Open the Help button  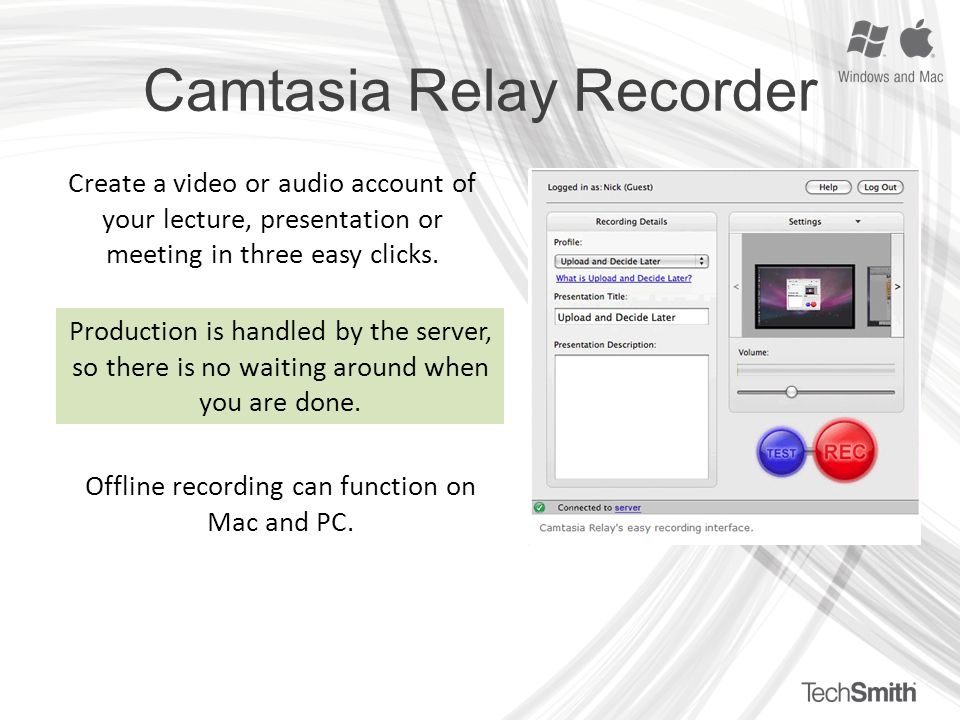pos(828,187)
